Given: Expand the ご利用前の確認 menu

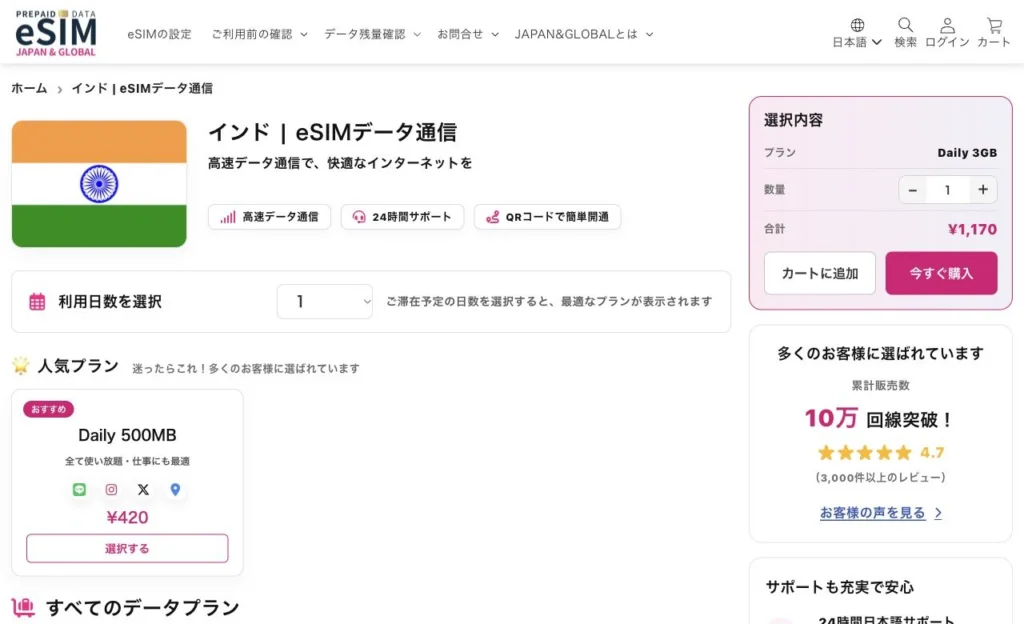Looking at the screenshot, I should pyautogui.click(x=259, y=34).
